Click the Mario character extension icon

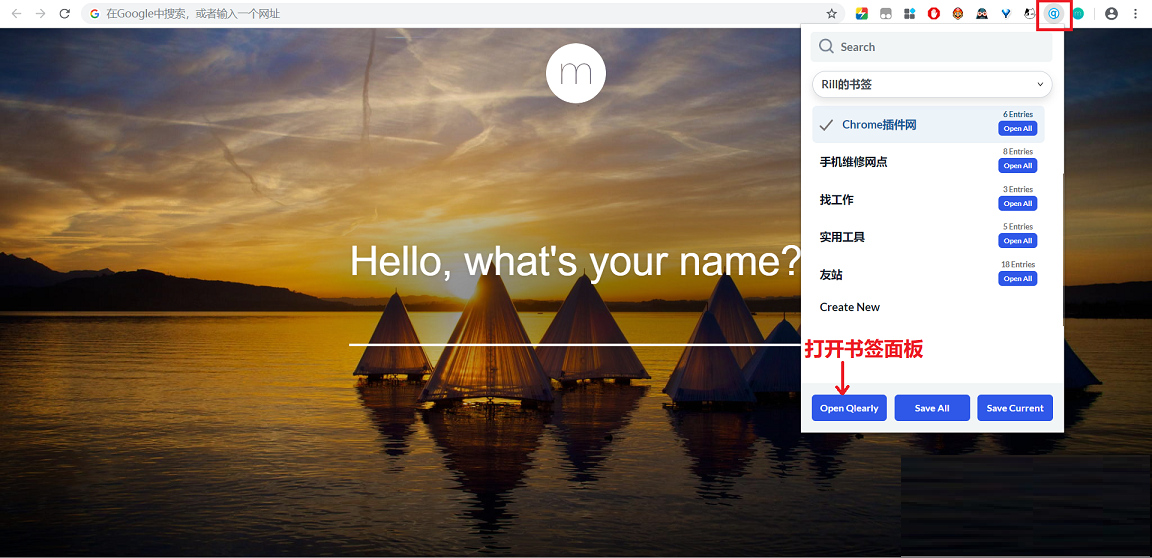point(957,14)
